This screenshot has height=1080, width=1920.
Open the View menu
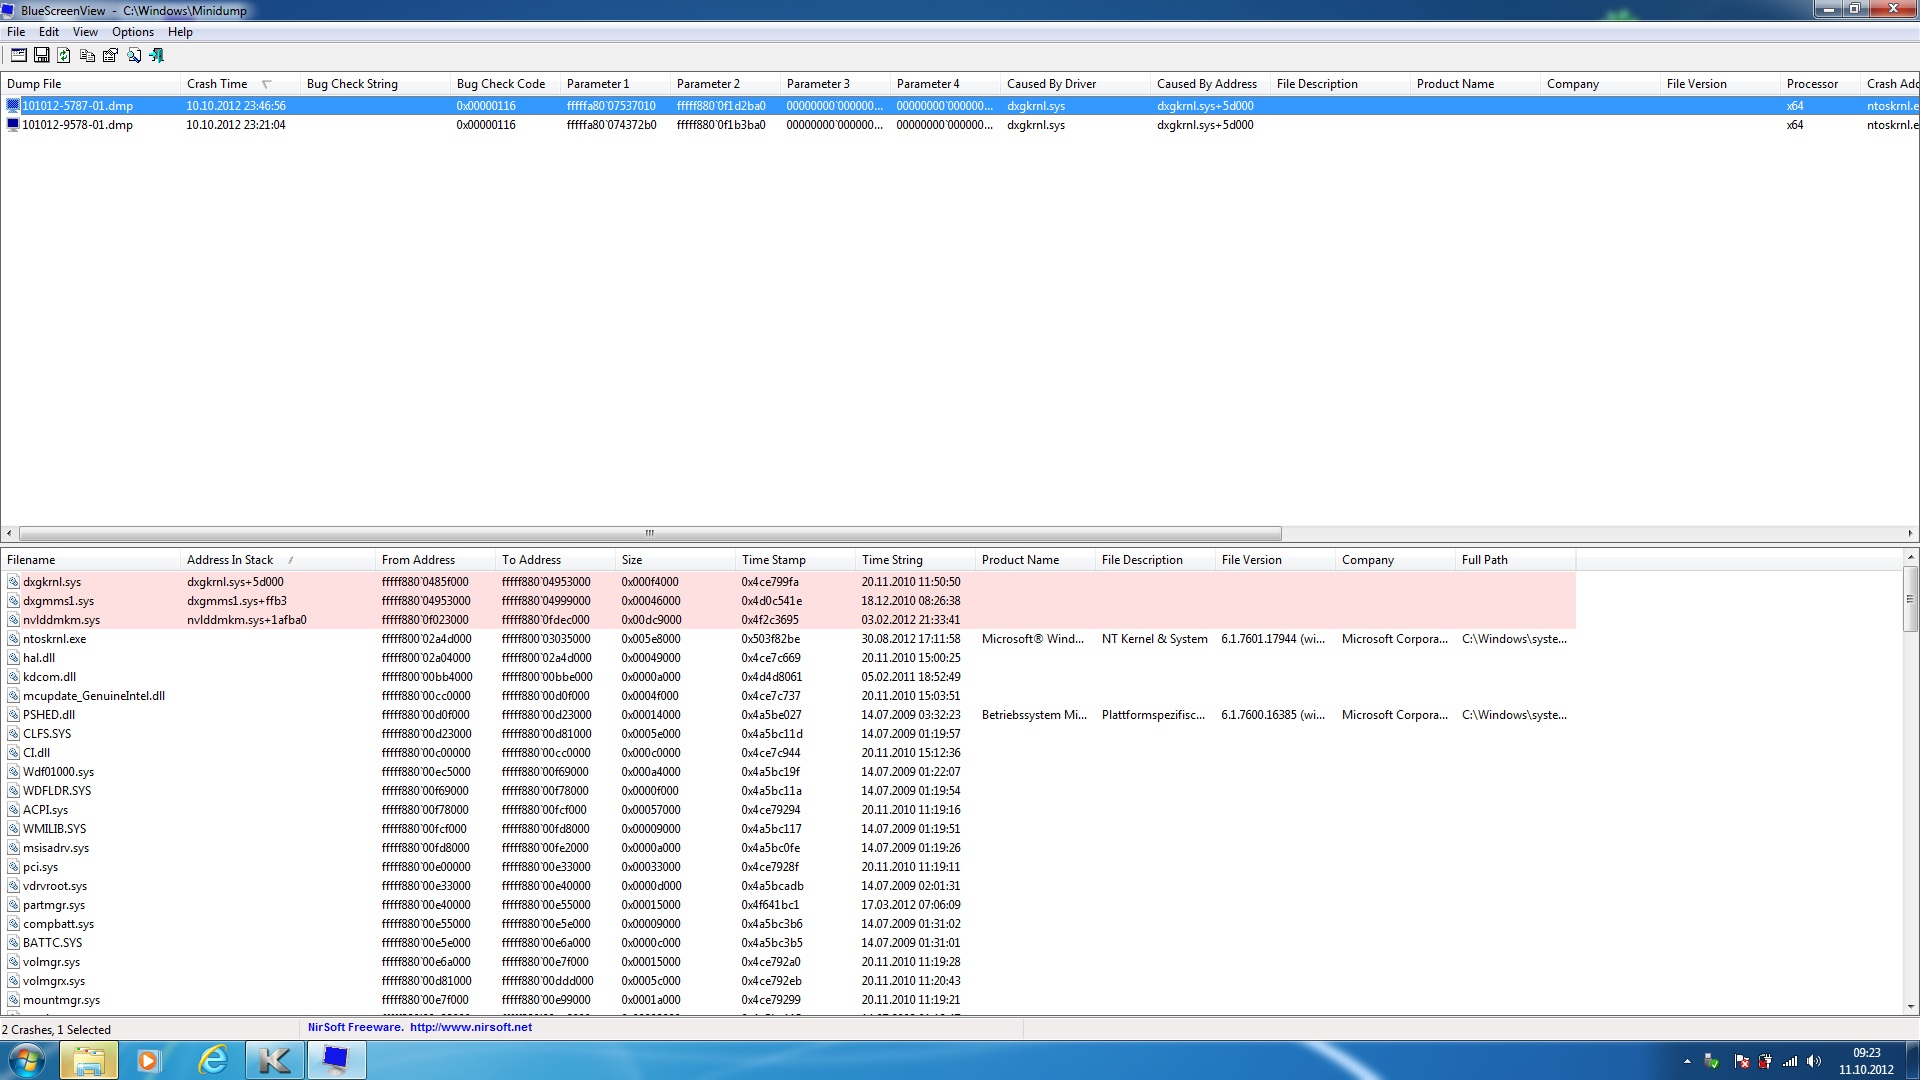point(85,32)
